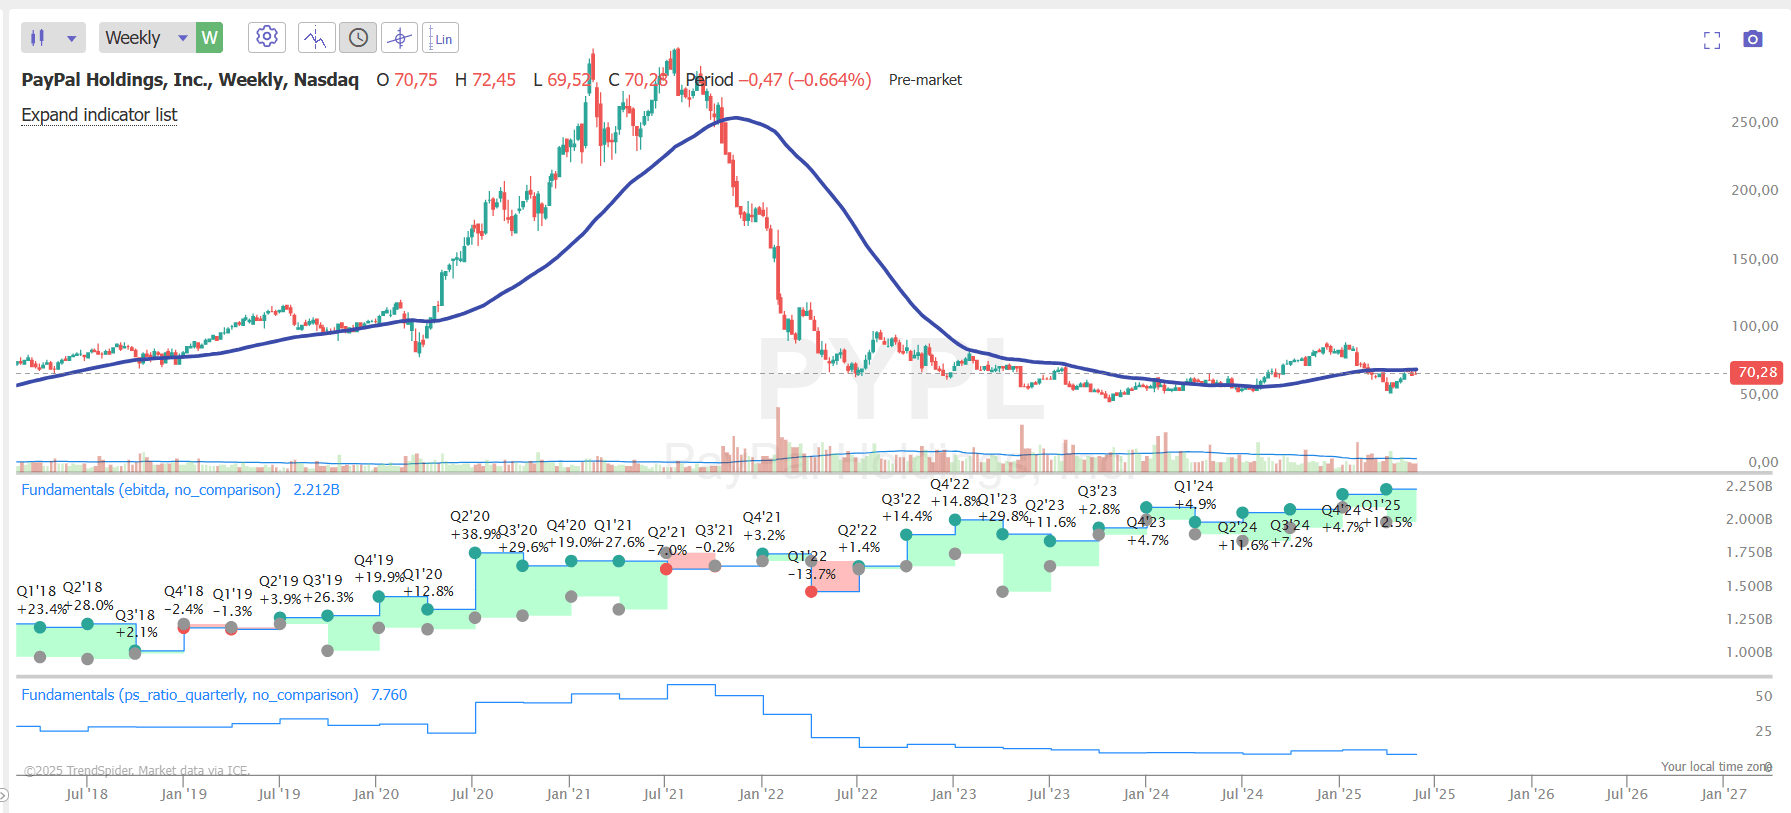
Task: Click the 2.250B ebitda axis label
Action: point(1749,486)
